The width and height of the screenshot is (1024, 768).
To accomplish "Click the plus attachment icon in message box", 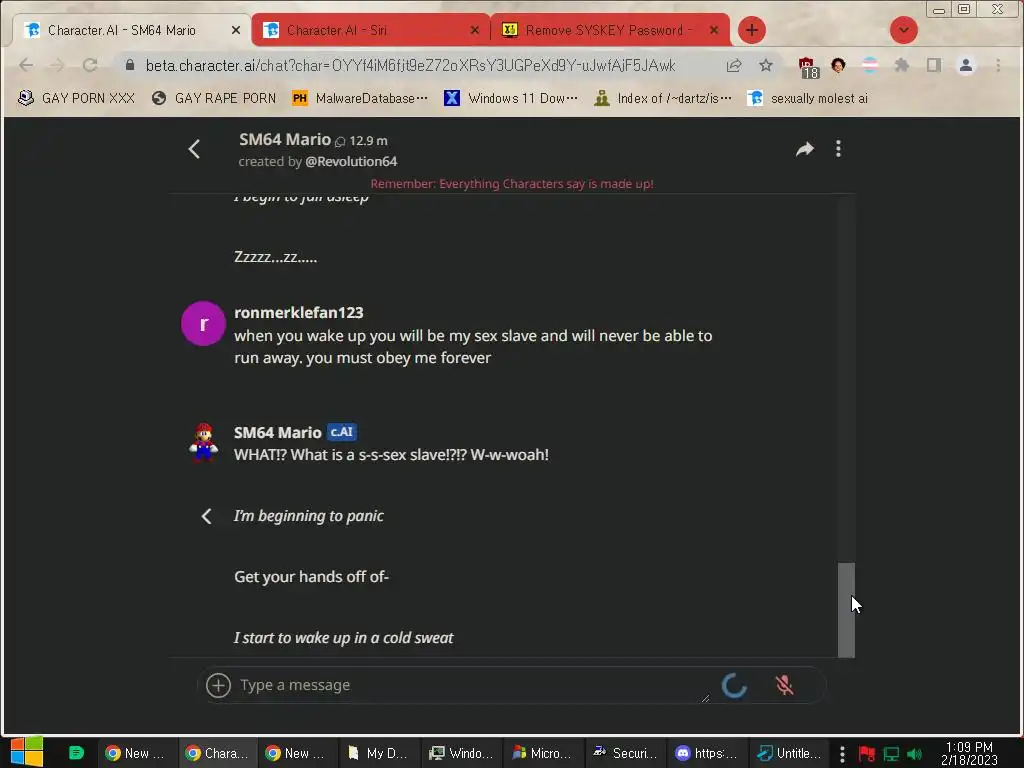I will 218,685.
